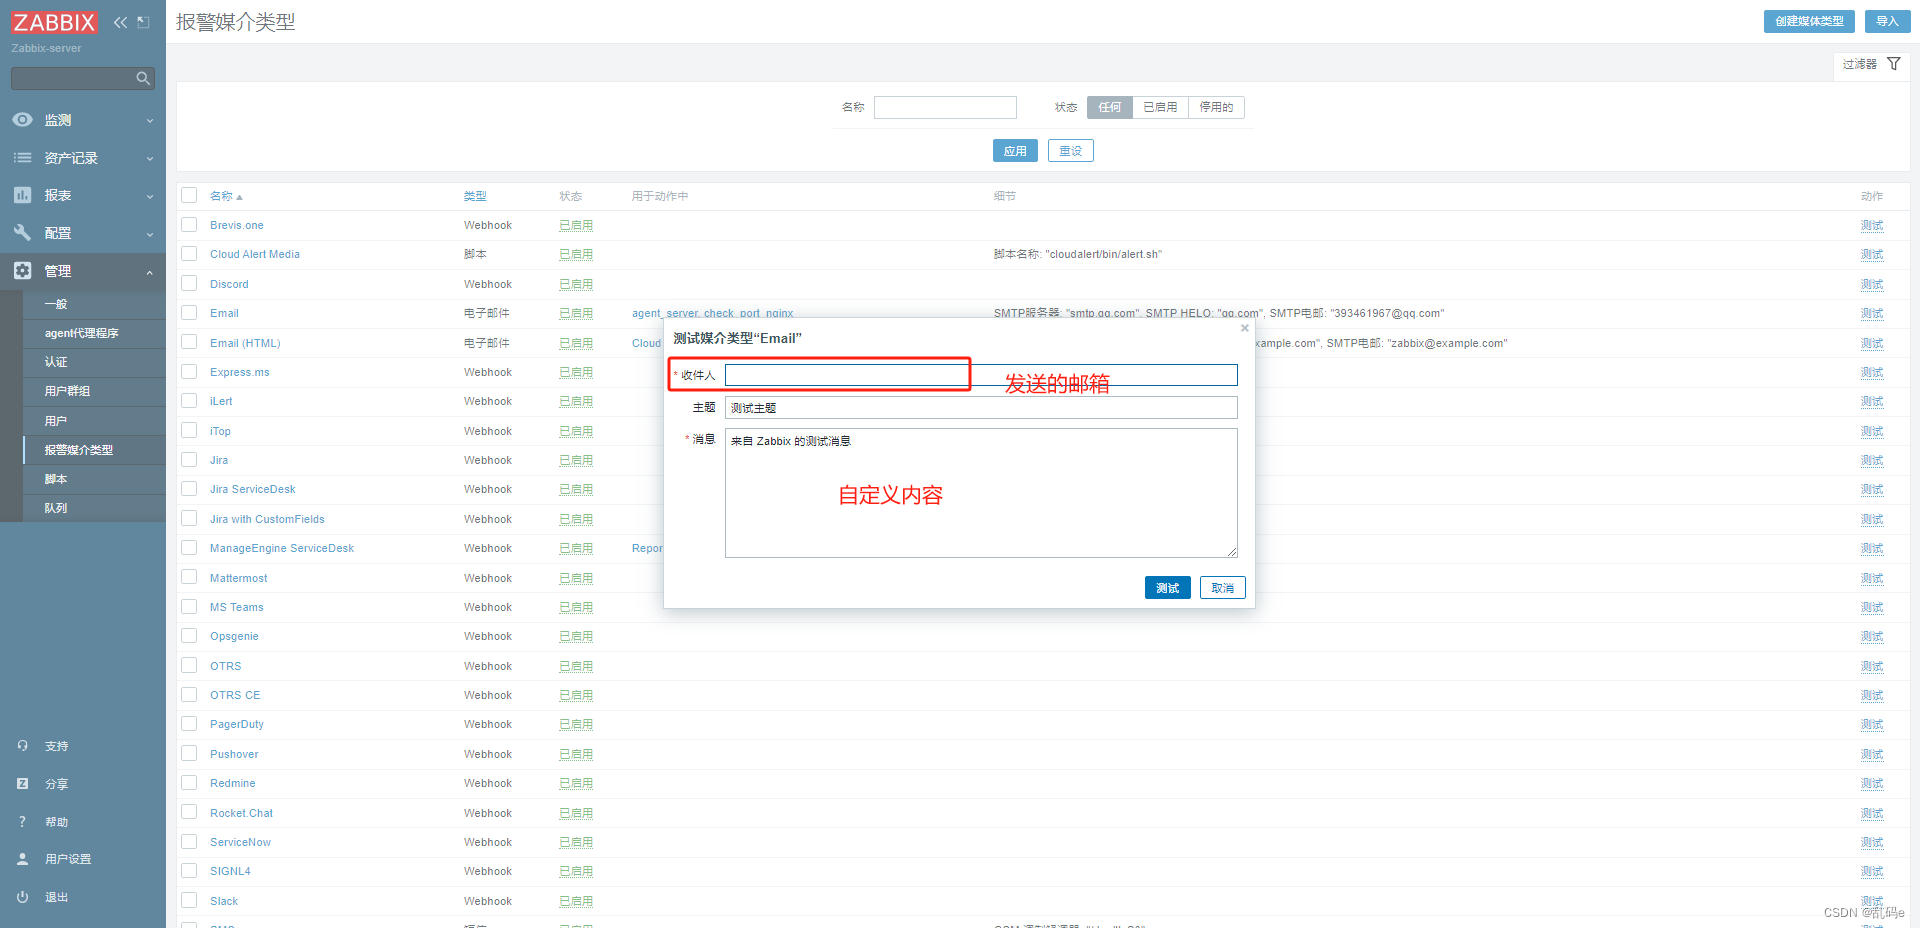Focus the 消息 text area
Screen dimensions: 1920x928
tap(981, 493)
